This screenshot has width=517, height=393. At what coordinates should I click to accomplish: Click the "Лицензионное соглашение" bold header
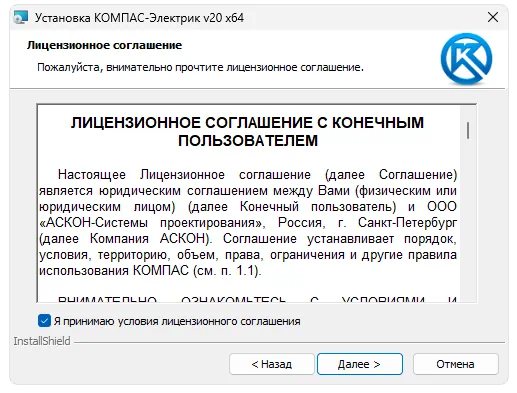(x=104, y=45)
